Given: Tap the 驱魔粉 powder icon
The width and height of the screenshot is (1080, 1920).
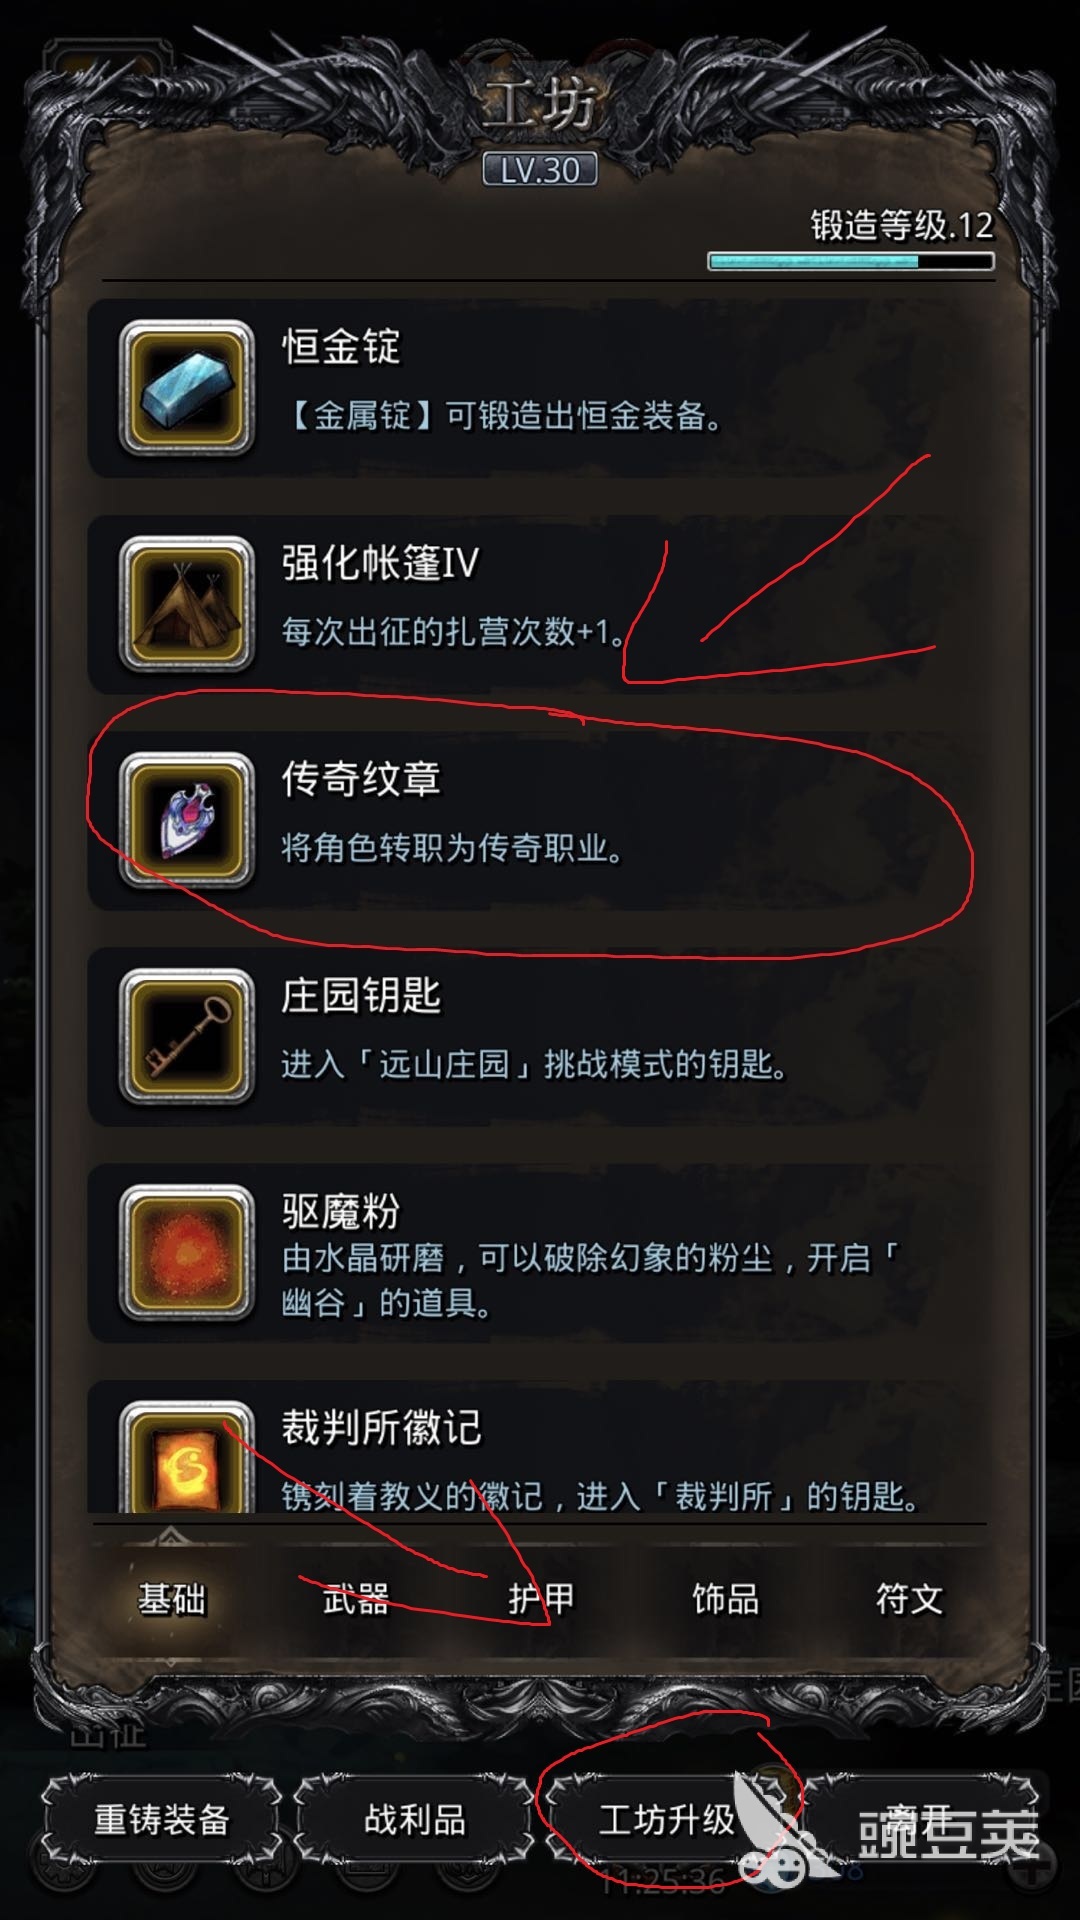Looking at the screenshot, I should click(x=186, y=1252).
